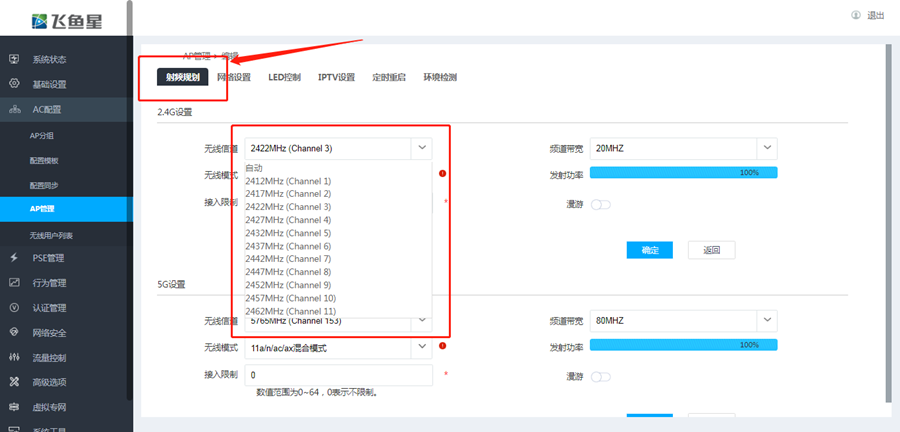Image resolution: width=900 pixels, height=432 pixels.
Task: Expand the 2.4G 频道带宽 20MHZ dropdown
Action: click(x=684, y=148)
